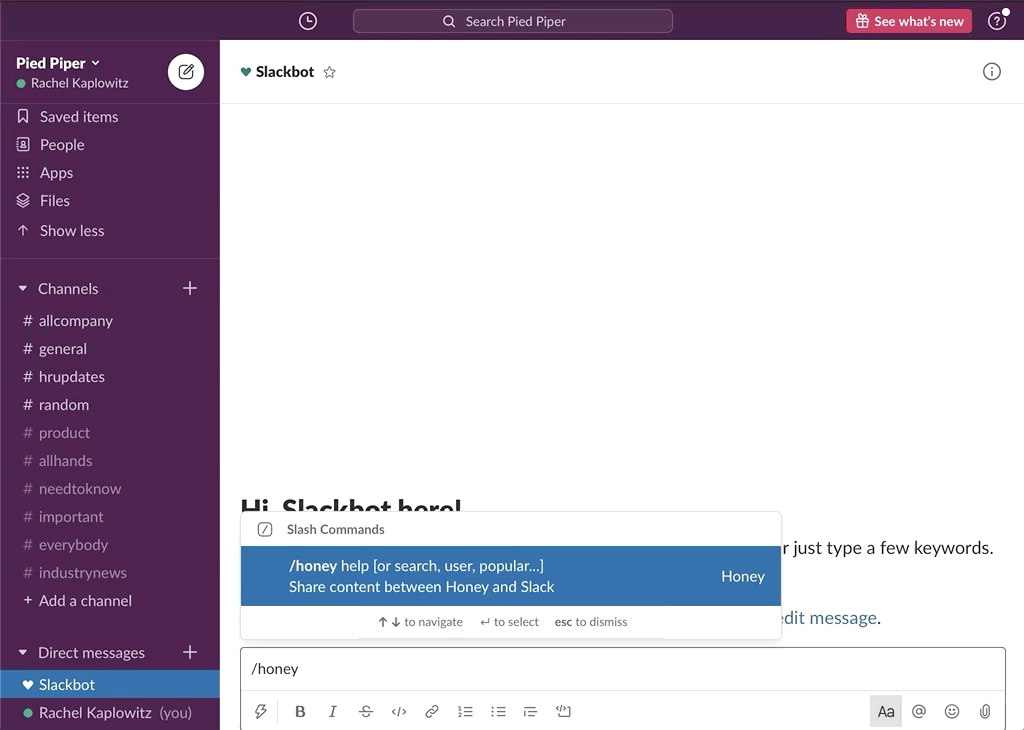1024x730 pixels.
Task: Open the #needtoknow channel
Action: 110,489
